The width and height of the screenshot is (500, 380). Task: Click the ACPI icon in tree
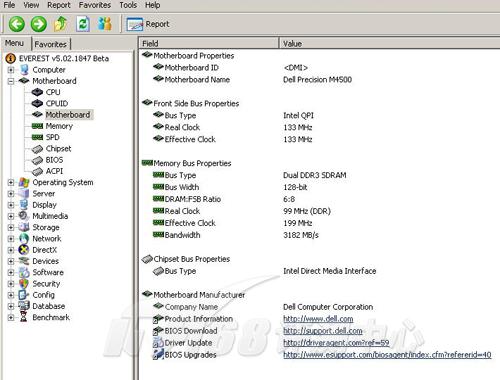(x=37, y=171)
